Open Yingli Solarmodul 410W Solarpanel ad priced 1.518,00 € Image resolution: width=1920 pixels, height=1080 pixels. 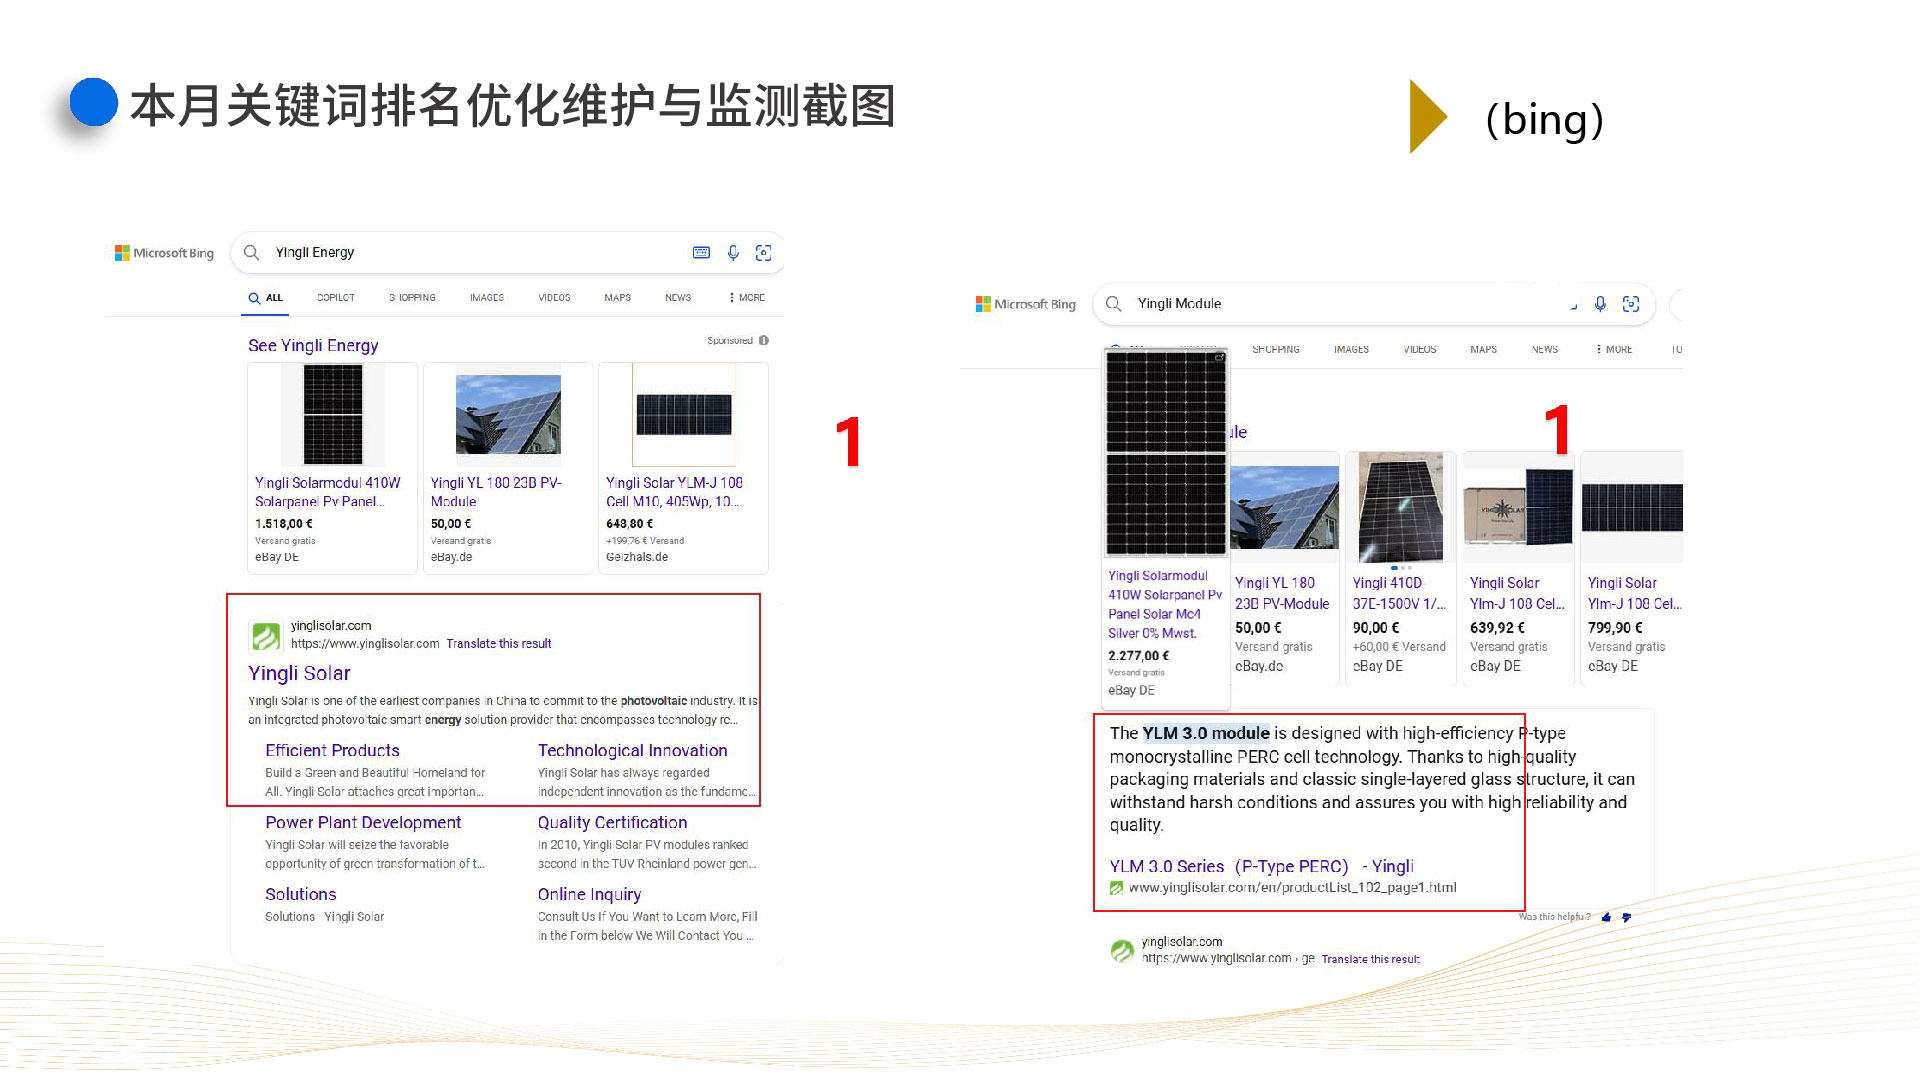[x=332, y=468]
